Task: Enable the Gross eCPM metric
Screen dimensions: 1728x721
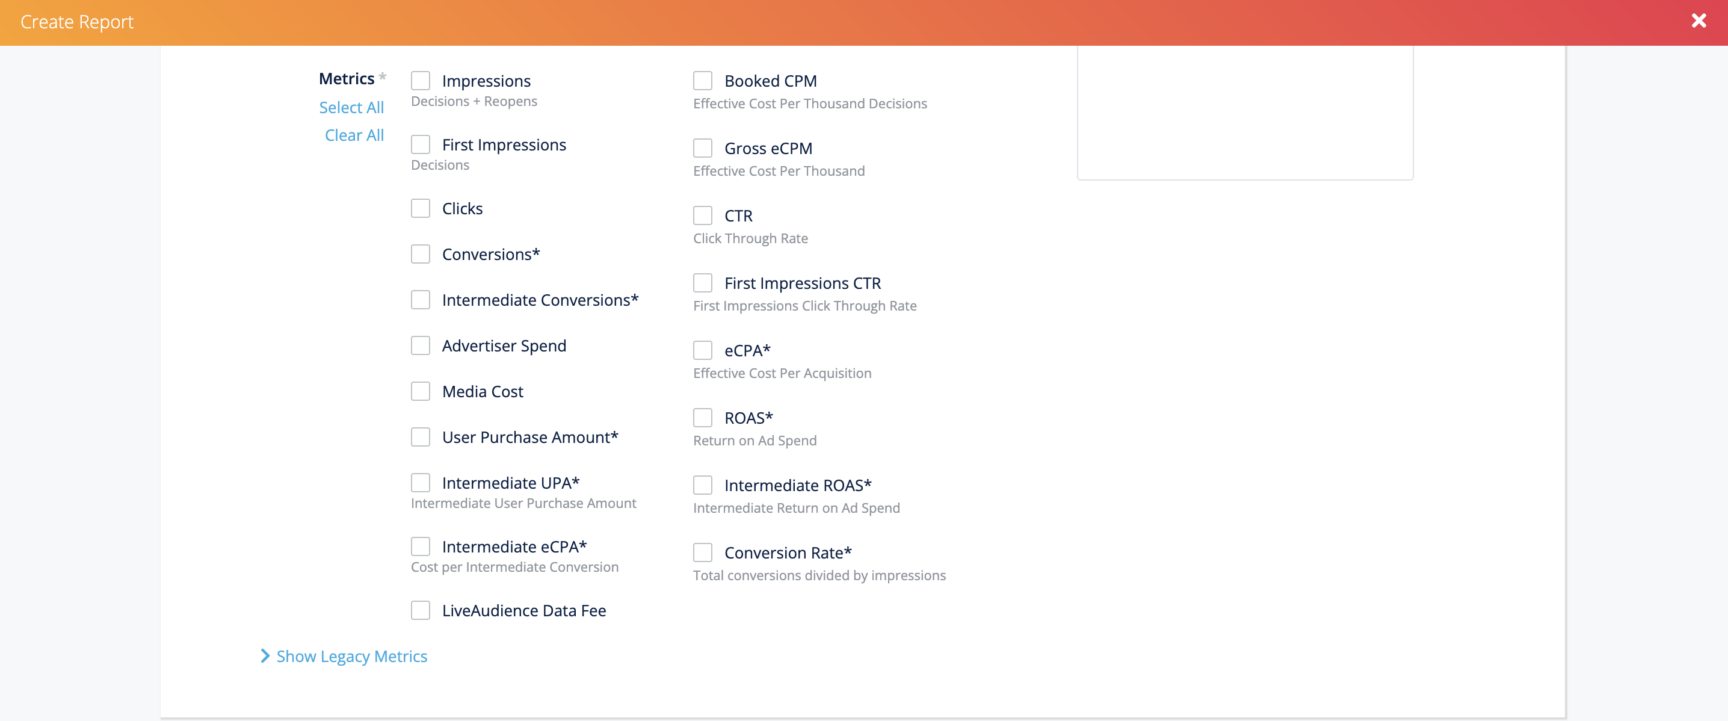Action: tap(703, 148)
